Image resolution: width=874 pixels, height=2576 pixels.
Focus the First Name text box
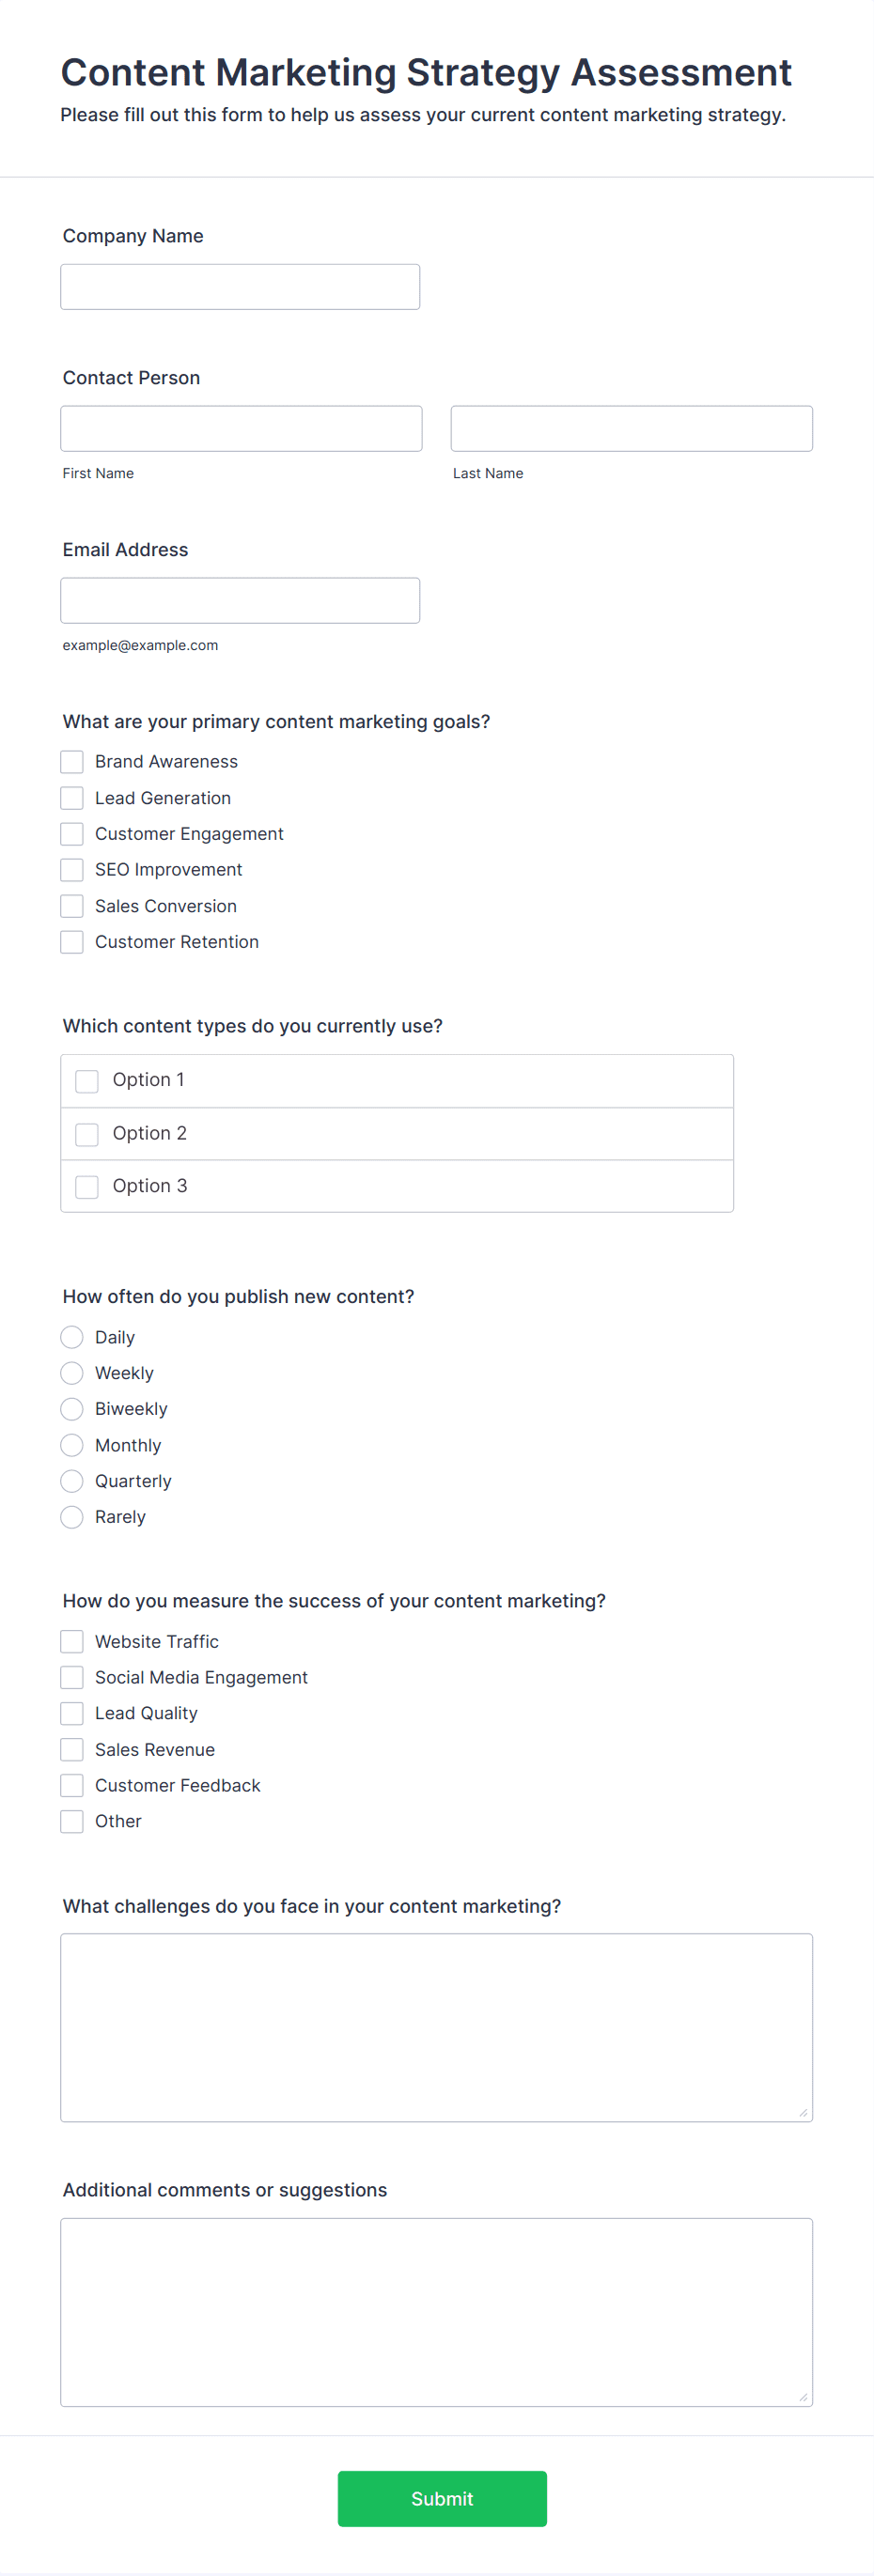pyautogui.click(x=241, y=429)
